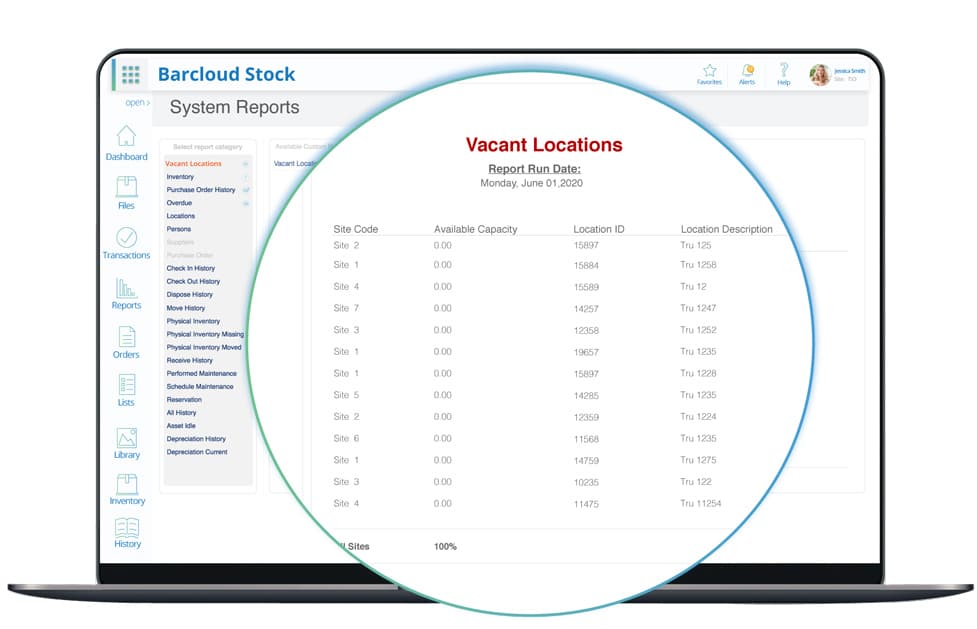Go to Dashboard in sidebar
The width and height of the screenshot is (977, 629).
pos(126,143)
